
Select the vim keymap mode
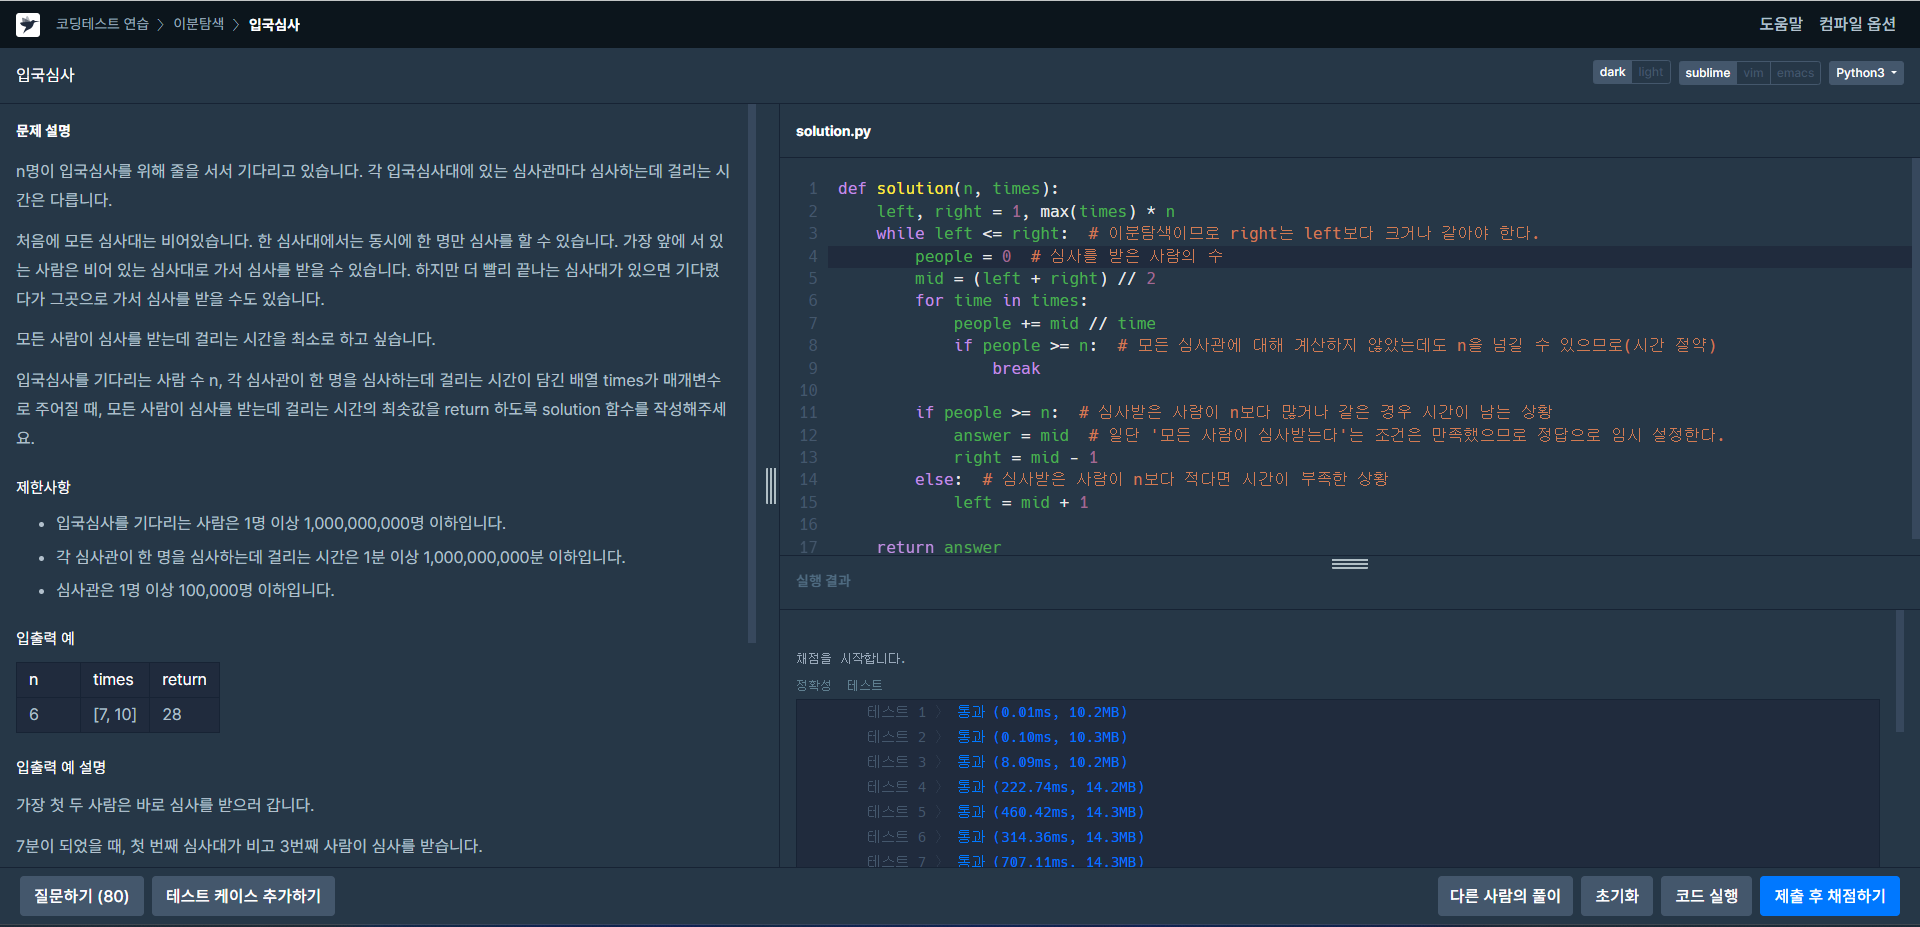pyautogui.click(x=1753, y=73)
